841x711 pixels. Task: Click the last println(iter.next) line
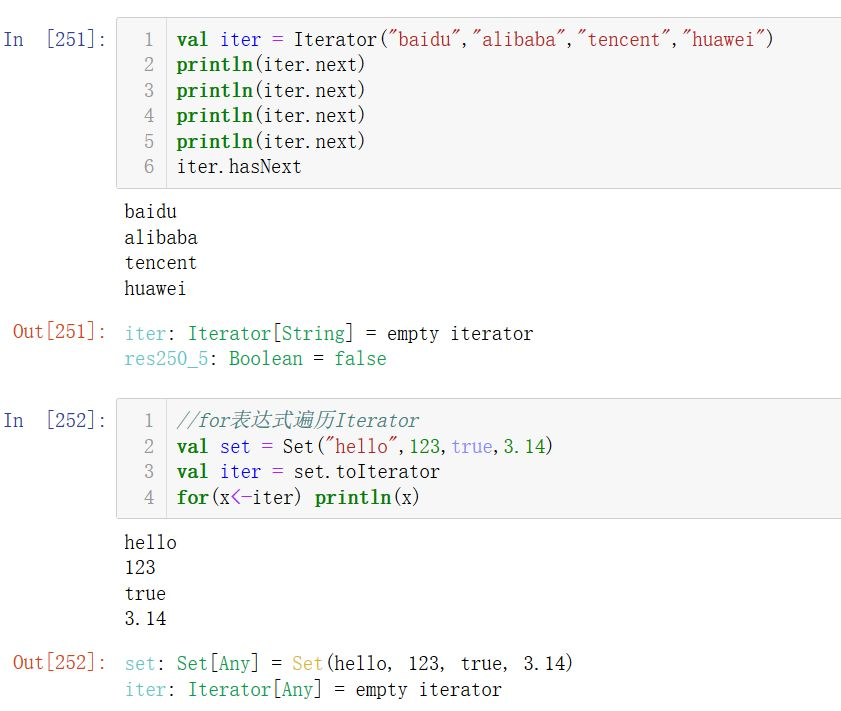pyautogui.click(x=271, y=141)
